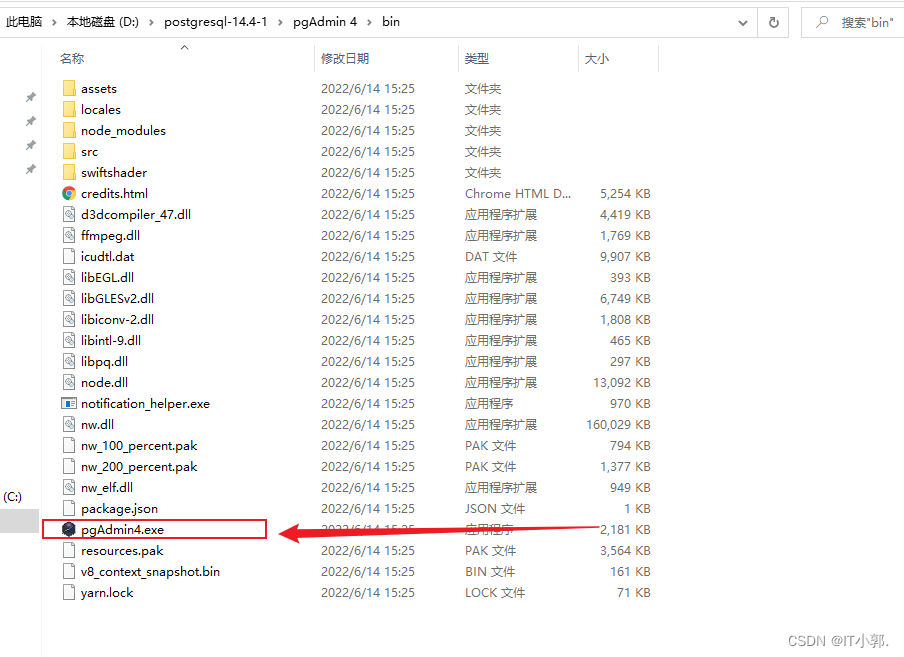The height and width of the screenshot is (657, 904).
Task: Click the file name nw_200_percent.pak
Action: coord(139,467)
